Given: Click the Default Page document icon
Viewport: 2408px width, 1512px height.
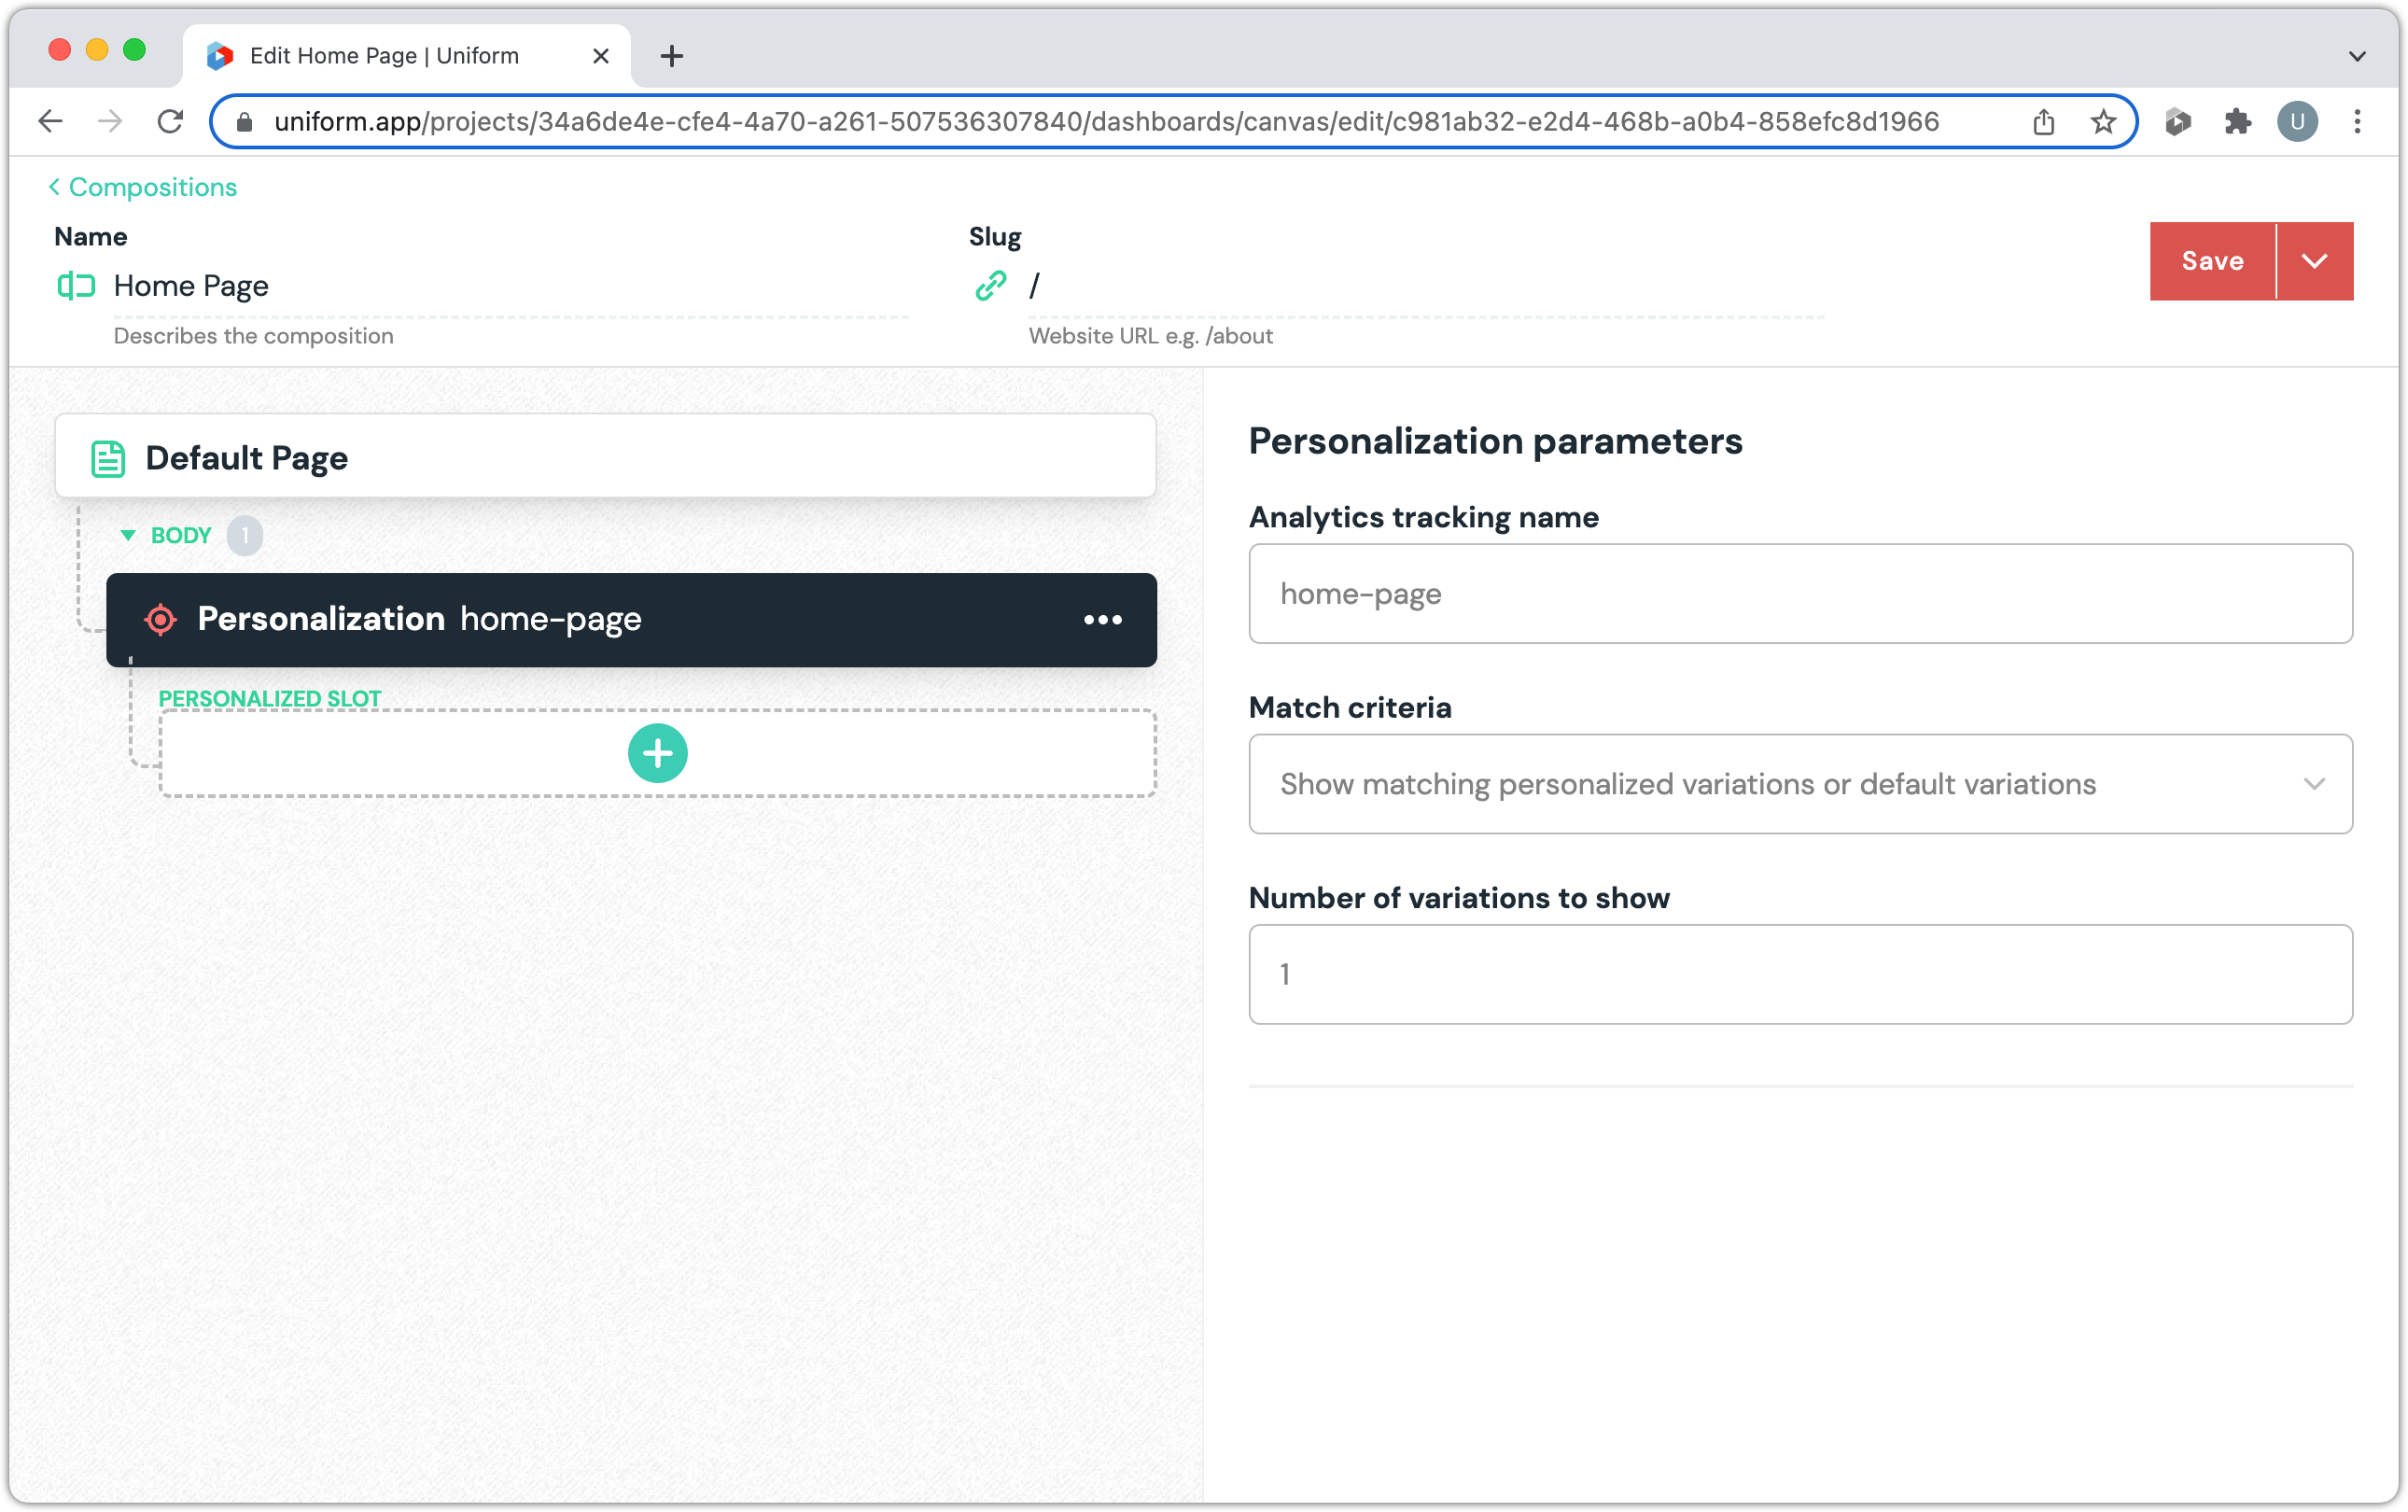Looking at the screenshot, I should tap(108, 458).
